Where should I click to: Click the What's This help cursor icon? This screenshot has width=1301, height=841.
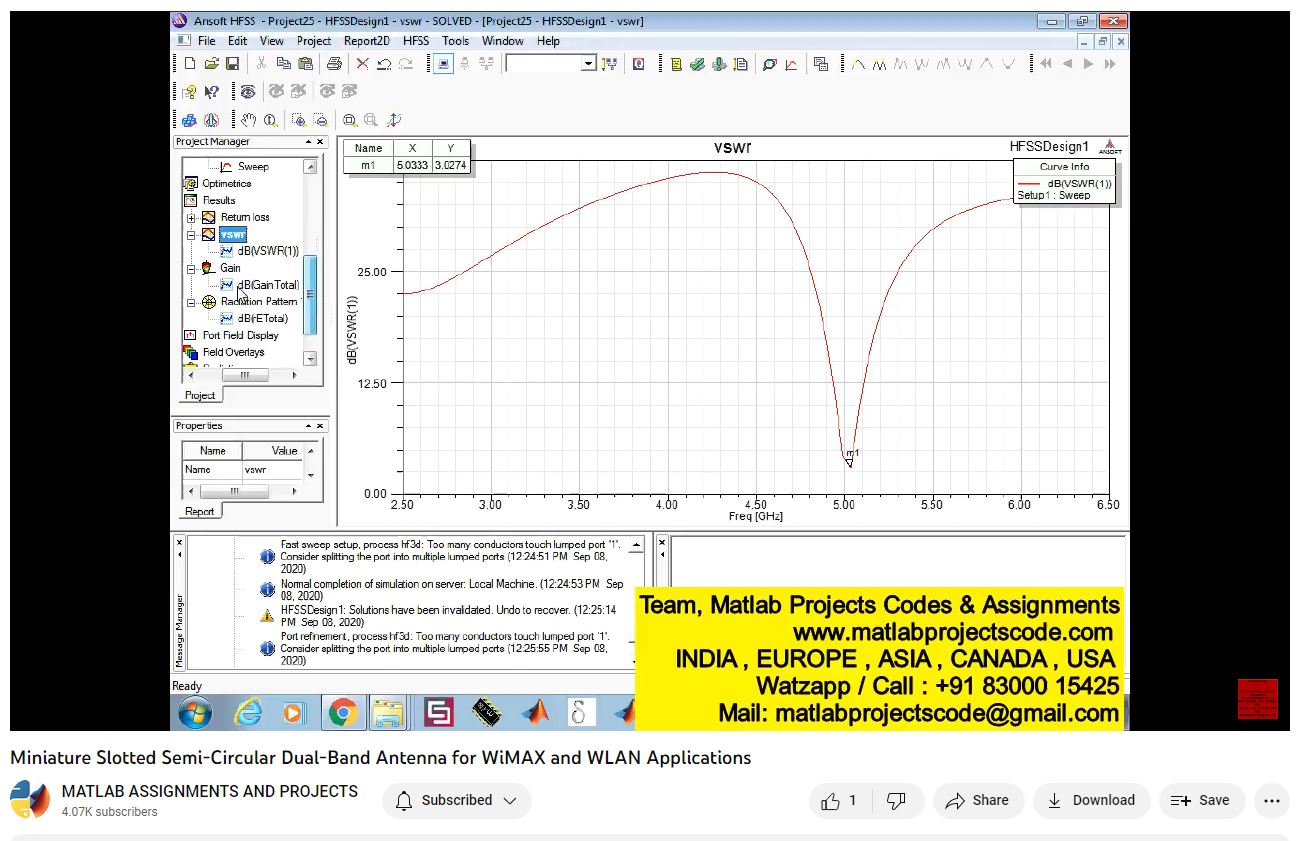(x=211, y=92)
